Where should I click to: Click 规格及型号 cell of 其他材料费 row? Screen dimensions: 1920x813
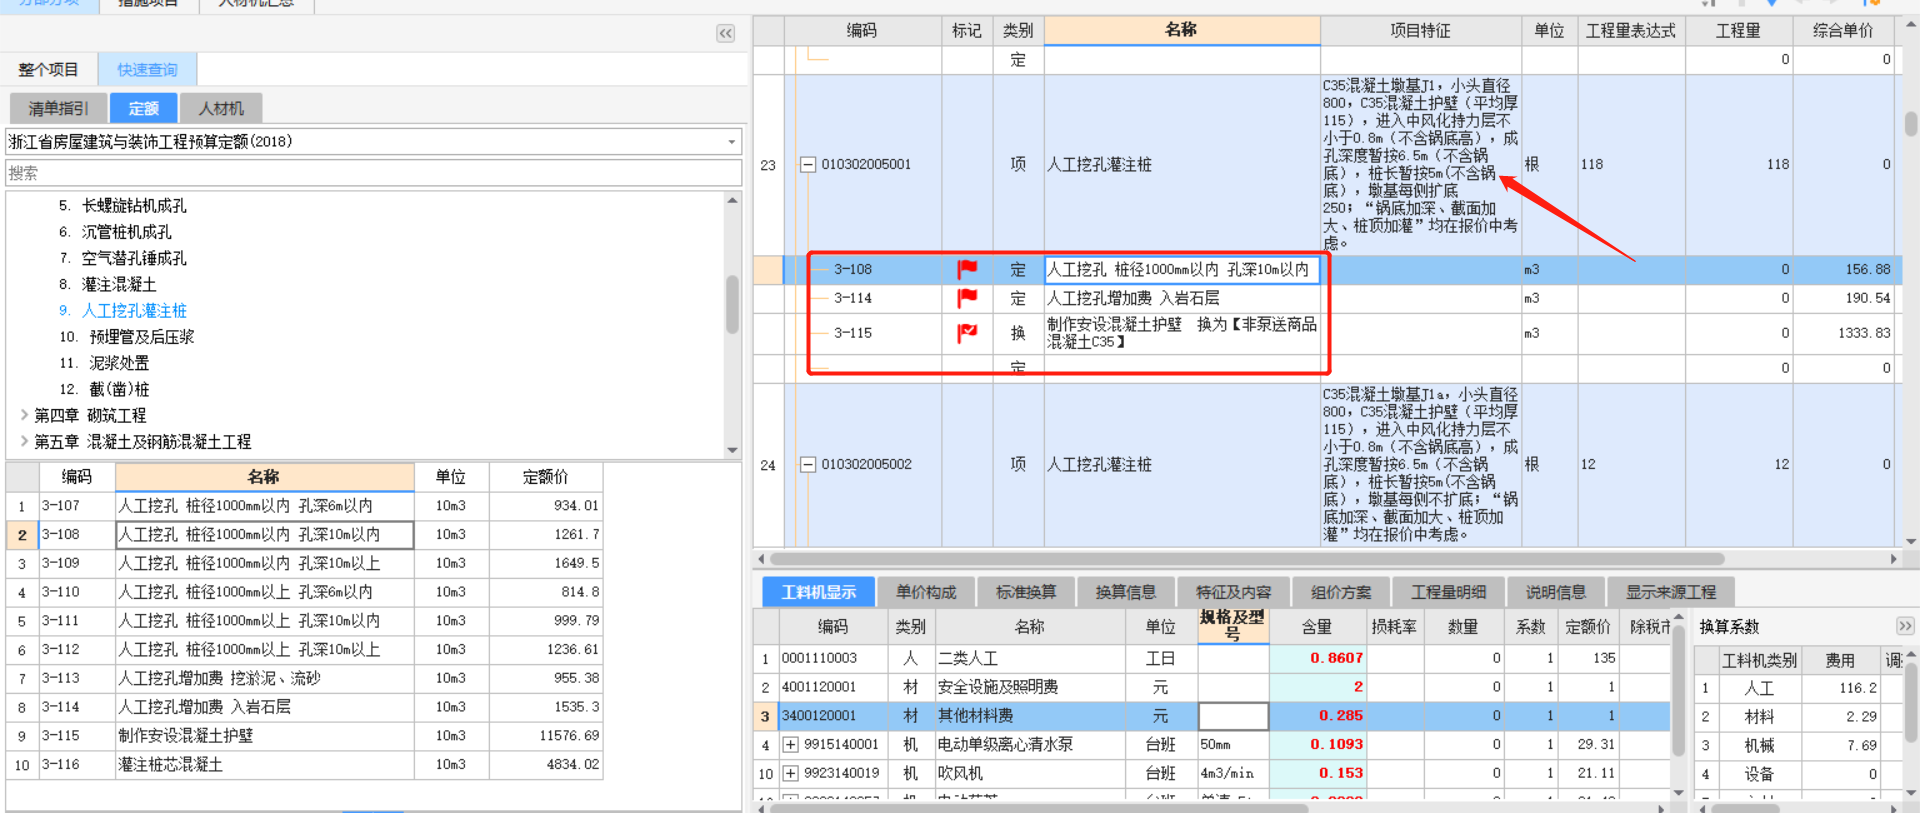click(1233, 716)
